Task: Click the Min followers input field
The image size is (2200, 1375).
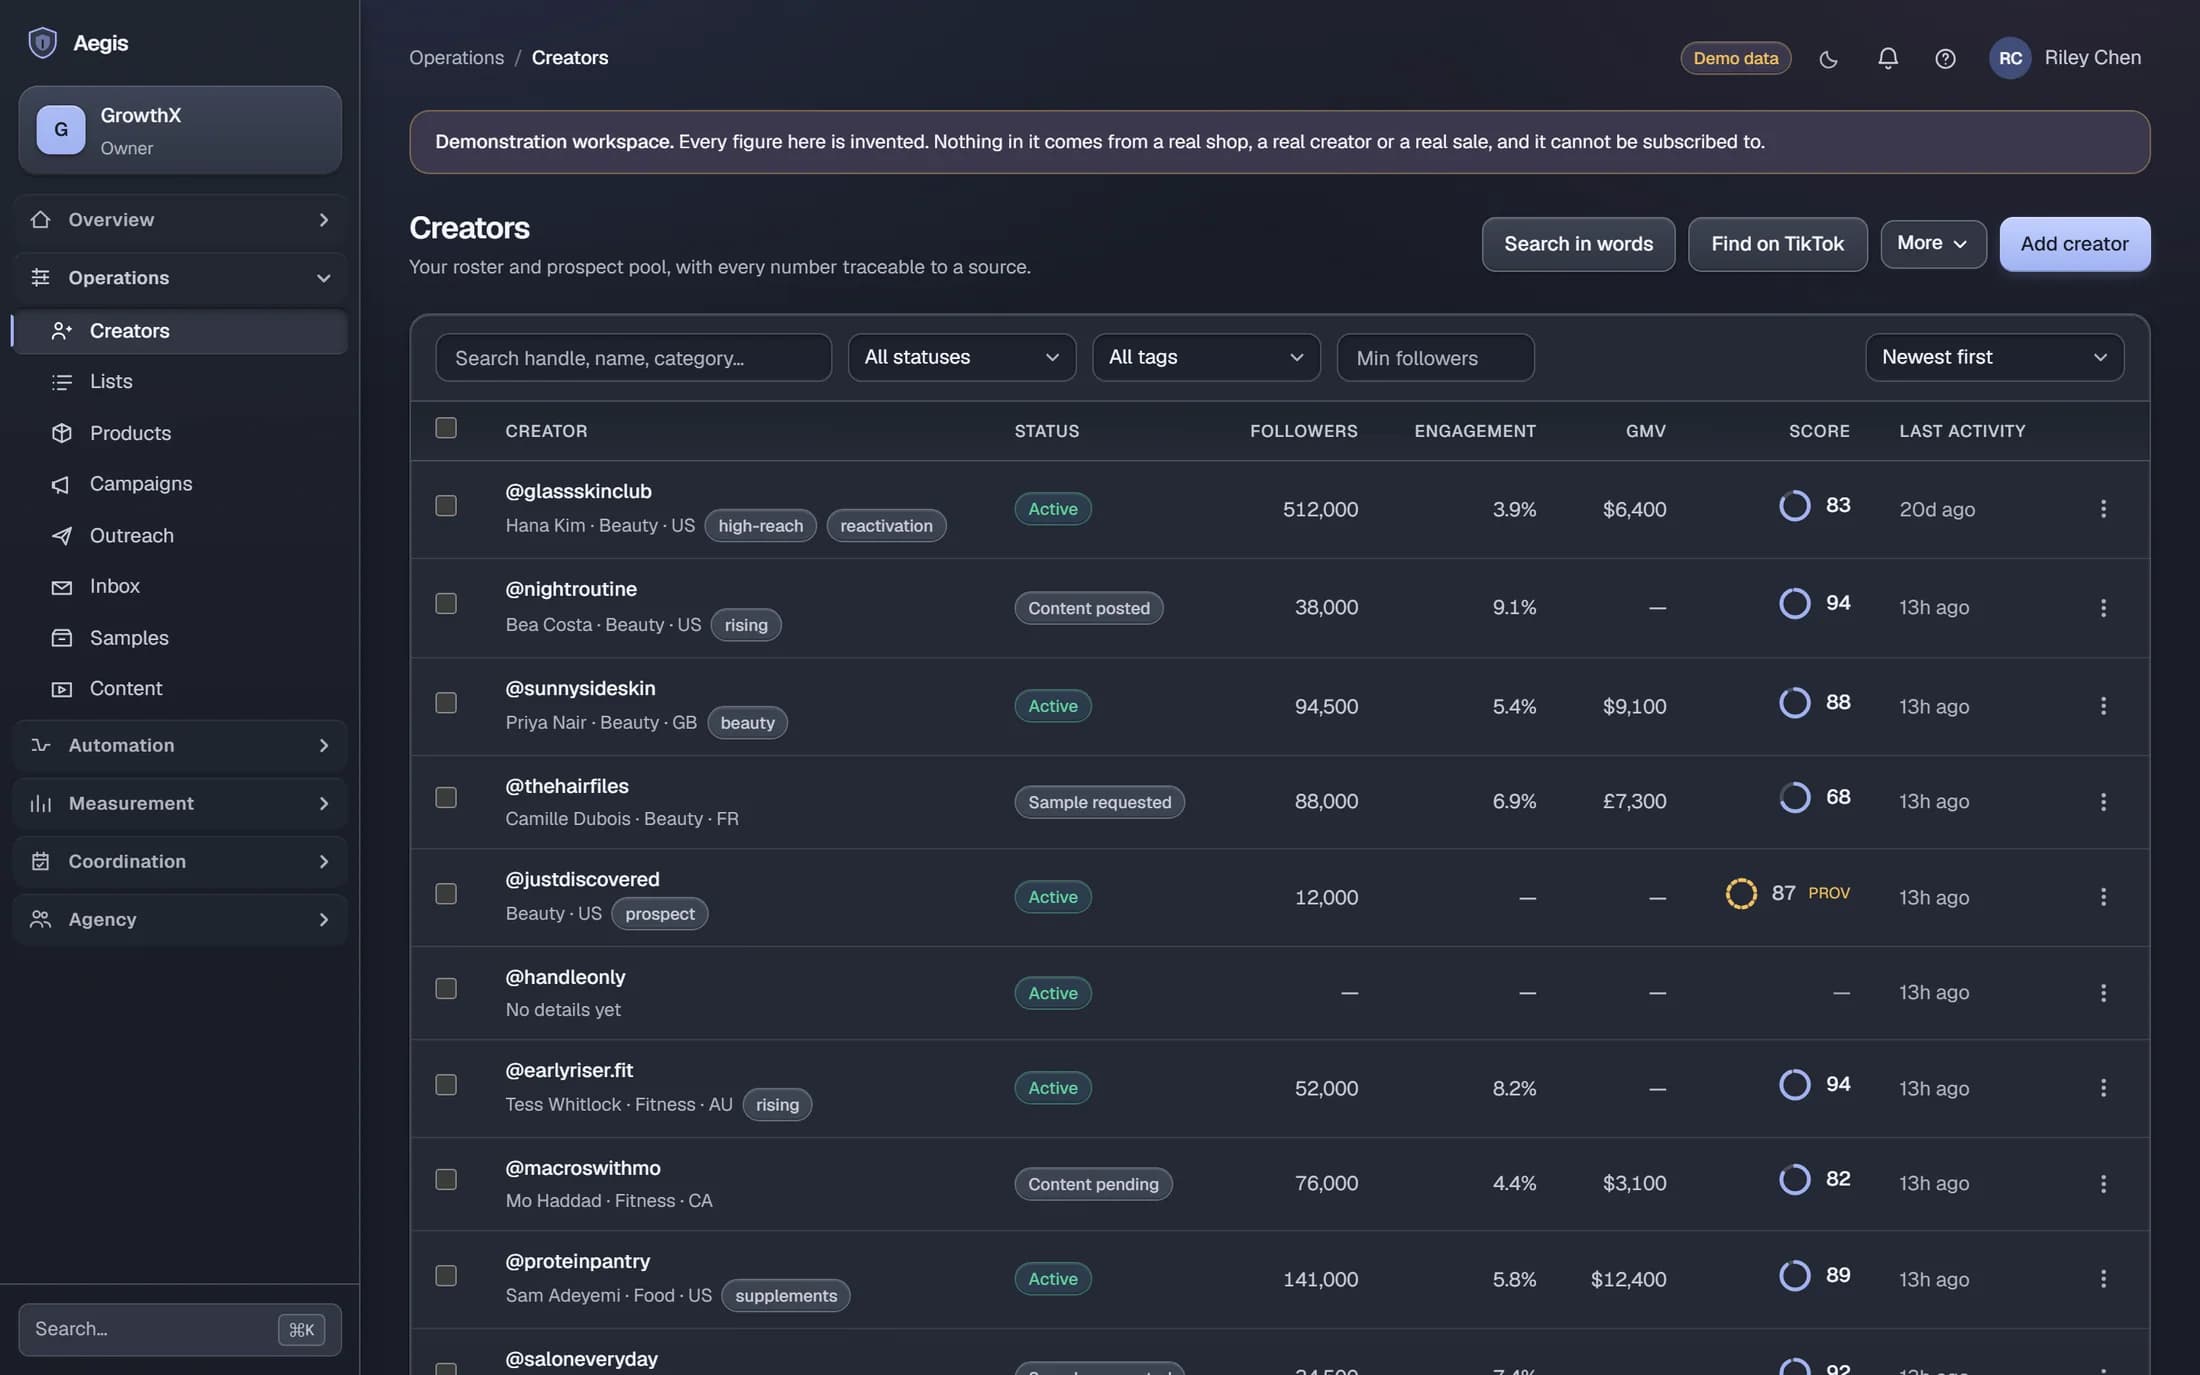Action: click(x=1435, y=358)
